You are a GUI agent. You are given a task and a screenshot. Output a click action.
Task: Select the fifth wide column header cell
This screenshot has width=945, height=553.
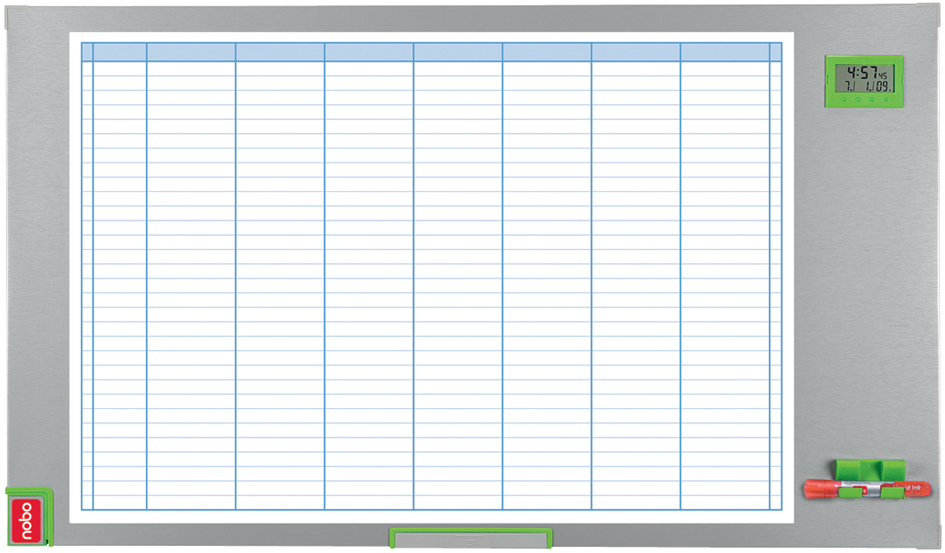(547, 52)
